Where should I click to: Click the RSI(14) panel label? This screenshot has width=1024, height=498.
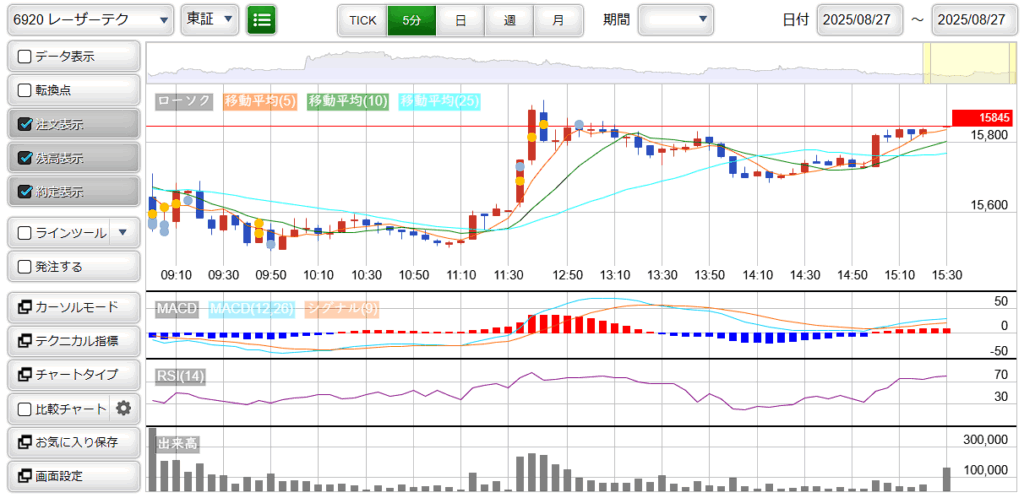point(180,377)
